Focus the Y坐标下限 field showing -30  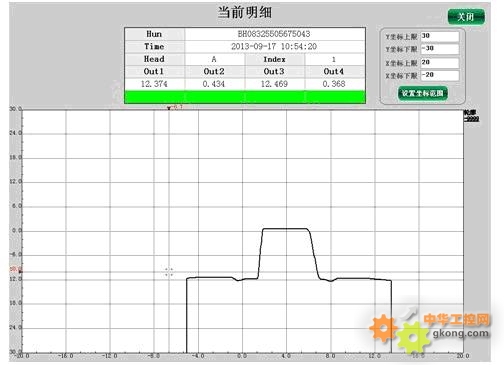click(x=440, y=49)
